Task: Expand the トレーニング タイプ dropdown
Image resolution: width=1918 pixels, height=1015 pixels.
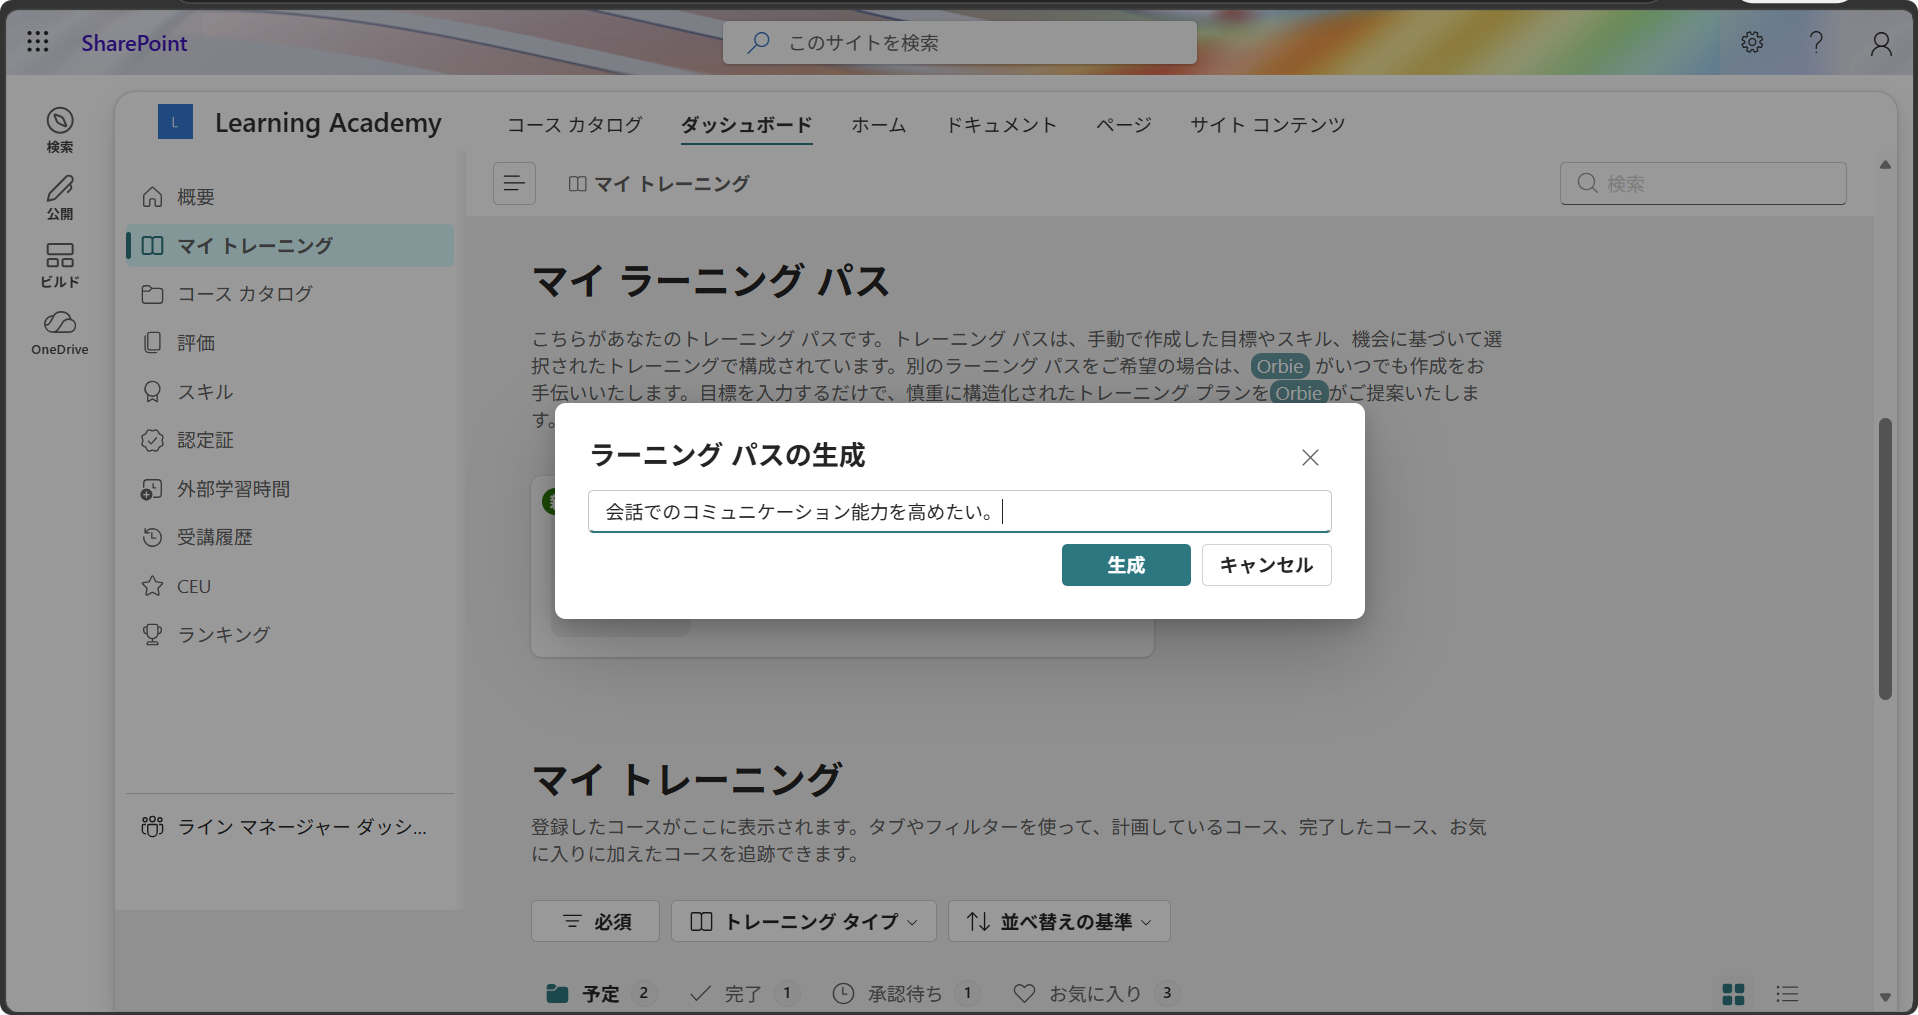Action: pyautogui.click(x=803, y=921)
